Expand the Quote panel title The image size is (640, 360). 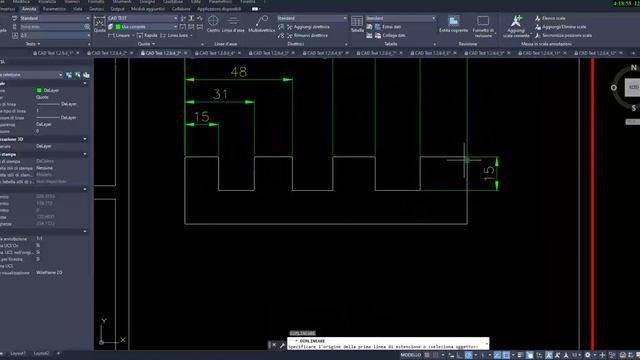(x=146, y=44)
